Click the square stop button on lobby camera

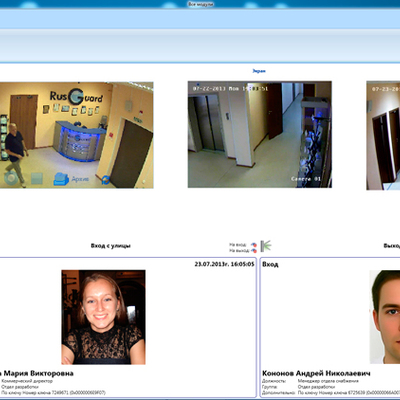pyautogui.click(x=37, y=179)
